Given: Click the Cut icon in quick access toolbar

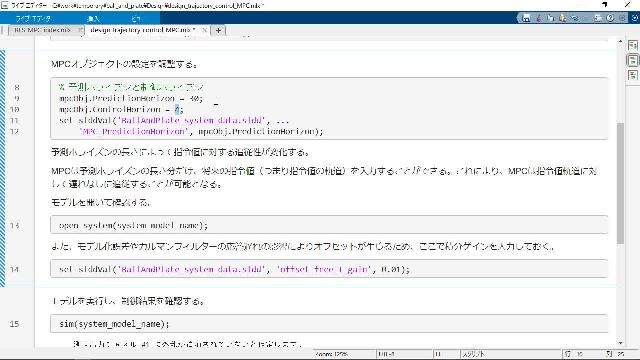Looking at the screenshot, I should (x=539, y=18).
